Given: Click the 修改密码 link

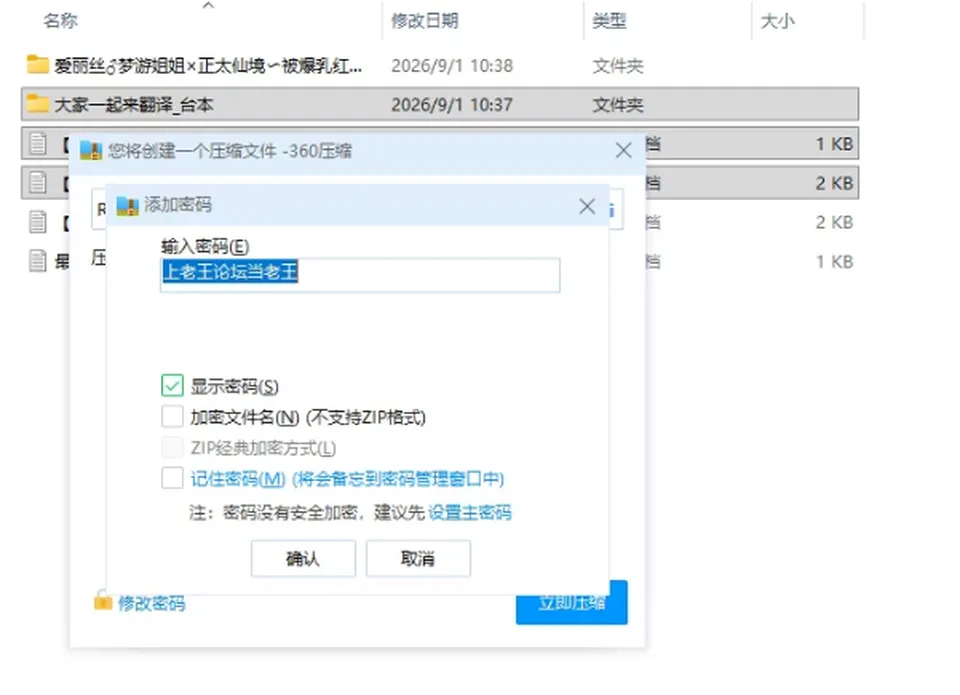Looking at the screenshot, I should tap(151, 604).
